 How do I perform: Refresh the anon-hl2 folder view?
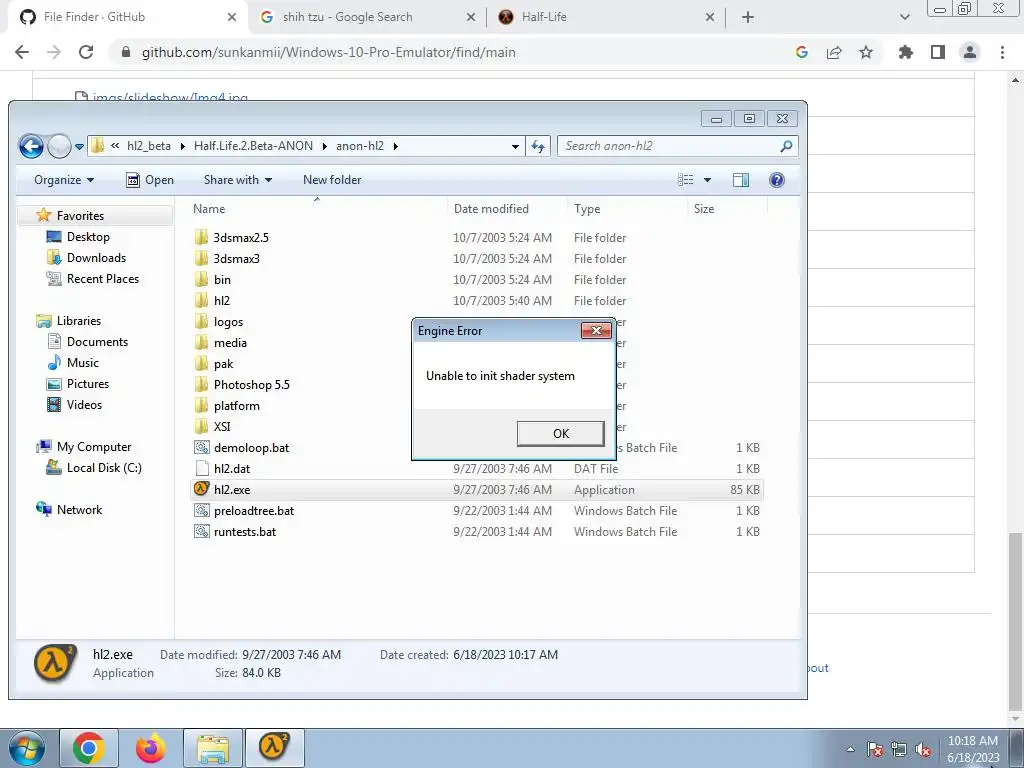(x=538, y=146)
